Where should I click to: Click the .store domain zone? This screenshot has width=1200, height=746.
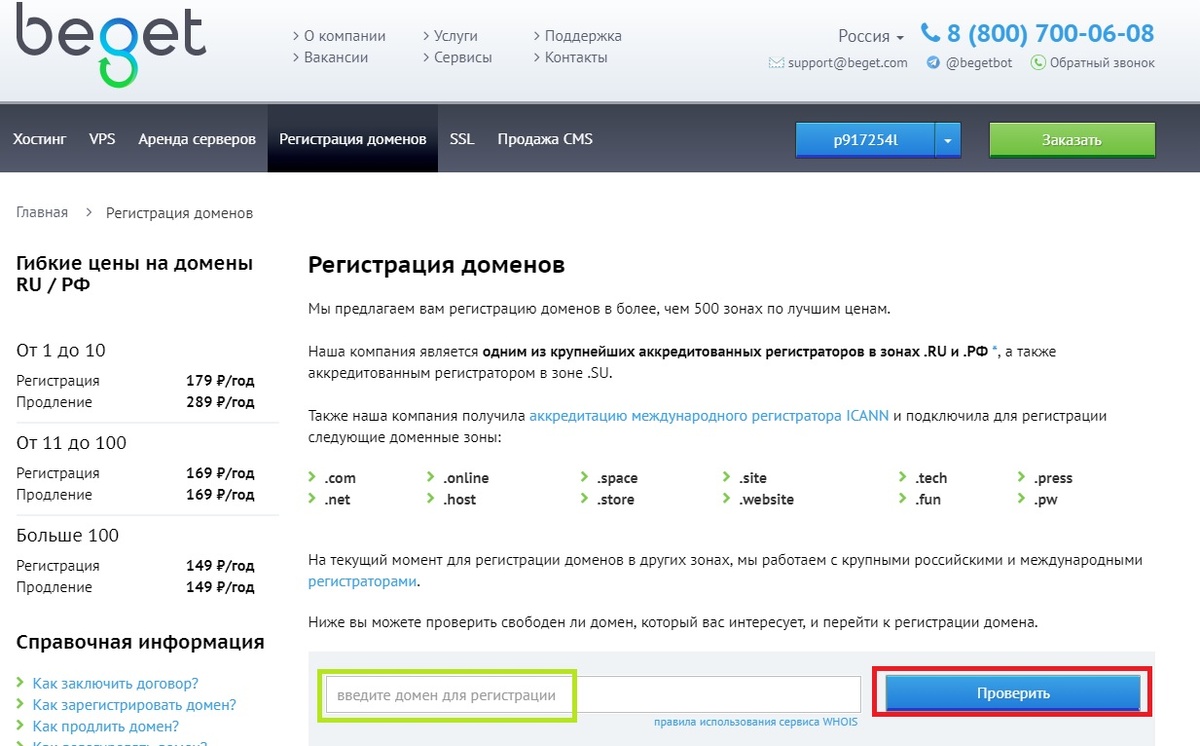615,499
